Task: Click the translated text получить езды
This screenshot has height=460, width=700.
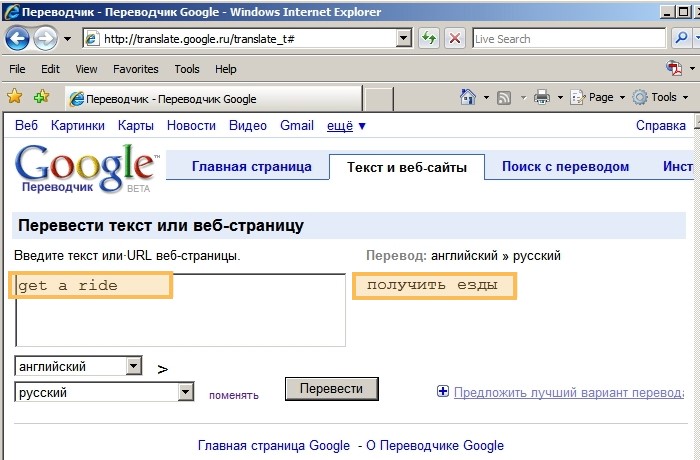Action: click(432, 285)
